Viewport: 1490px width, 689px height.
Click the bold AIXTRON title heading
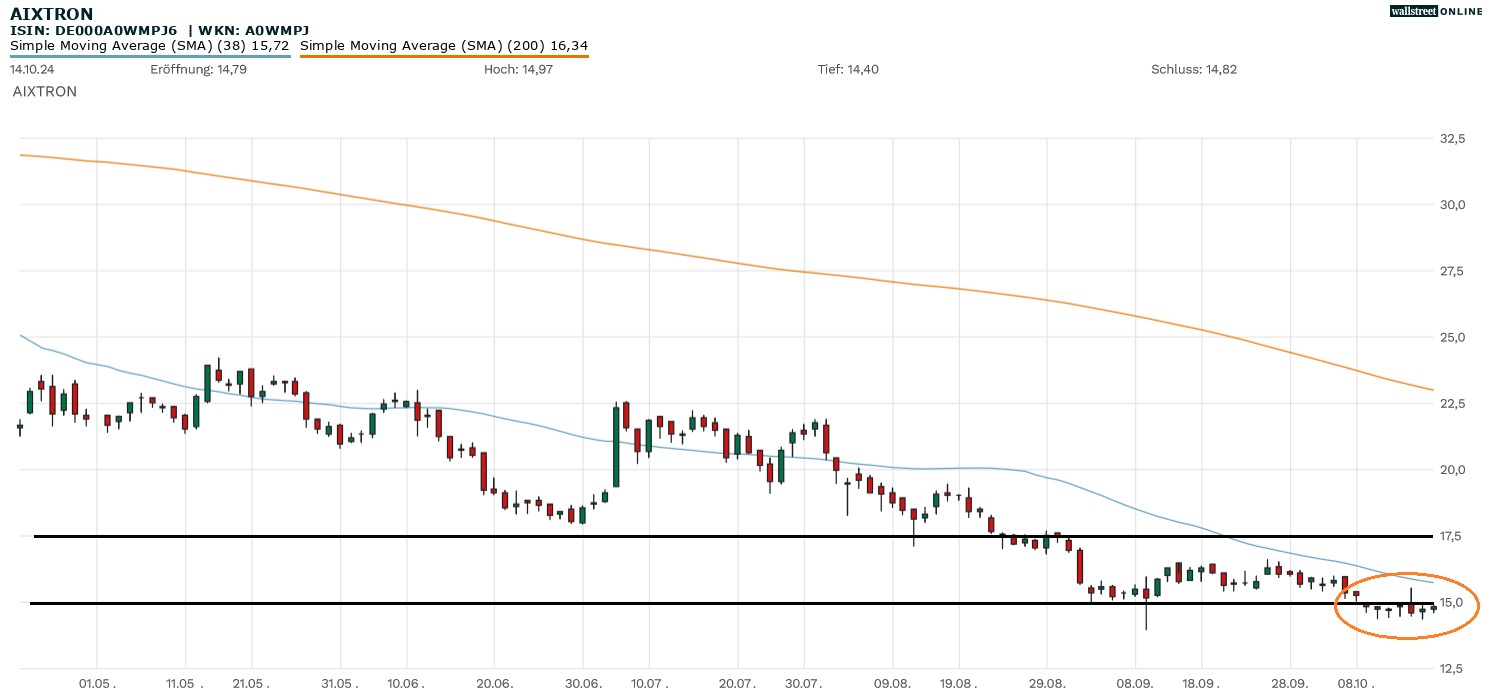(52, 14)
